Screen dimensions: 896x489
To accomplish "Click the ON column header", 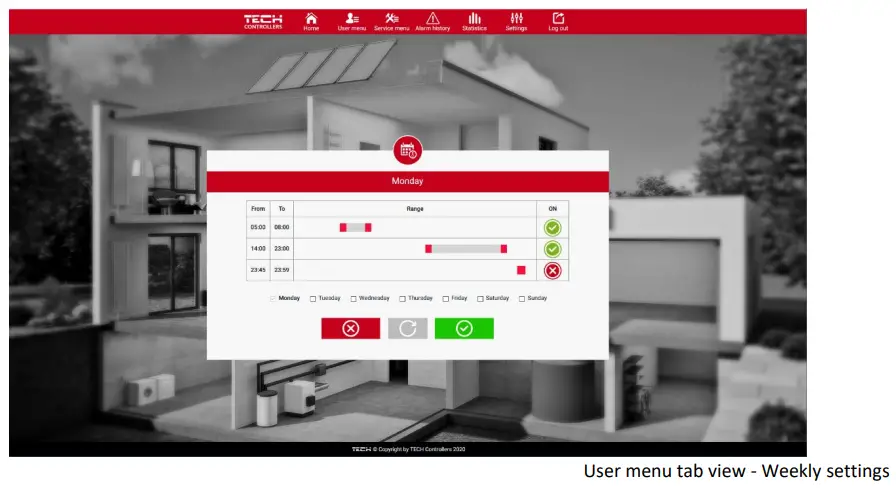I will (x=553, y=209).
